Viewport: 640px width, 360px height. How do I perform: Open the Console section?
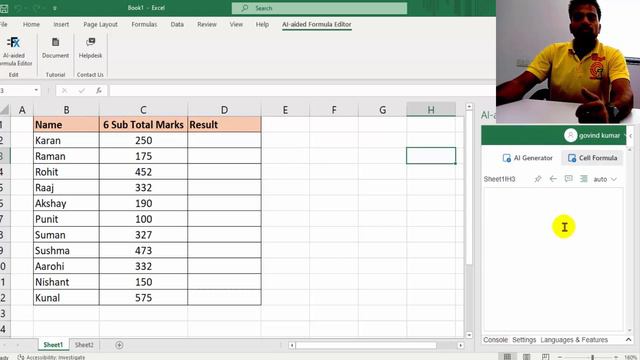point(496,340)
